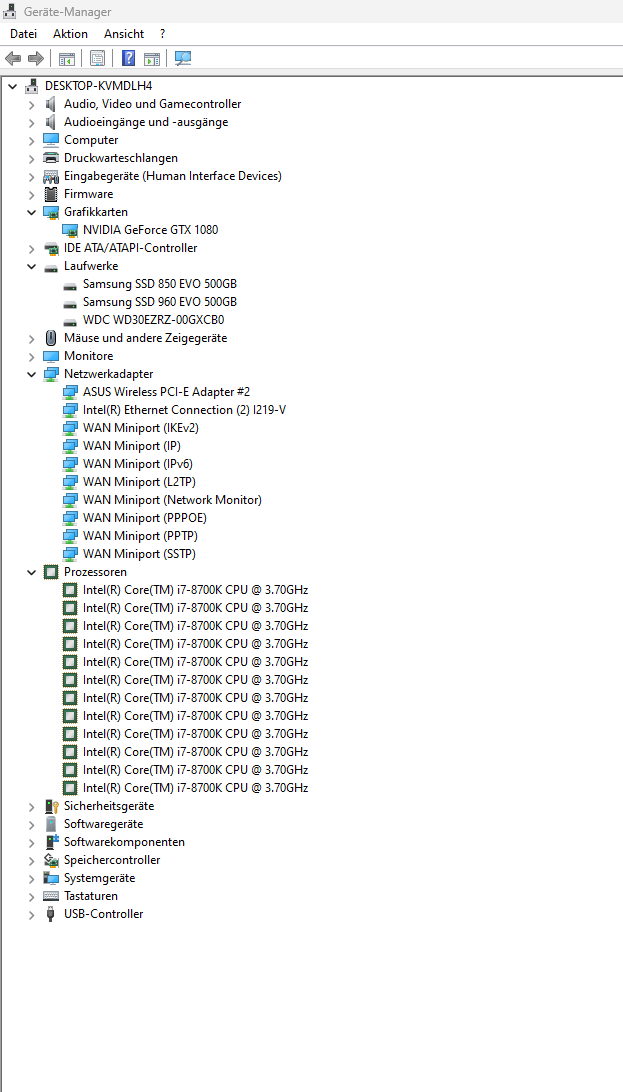This screenshot has width=623, height=1092.
Task: Collapse the Prozessoren category
Action: pos(31,572)
